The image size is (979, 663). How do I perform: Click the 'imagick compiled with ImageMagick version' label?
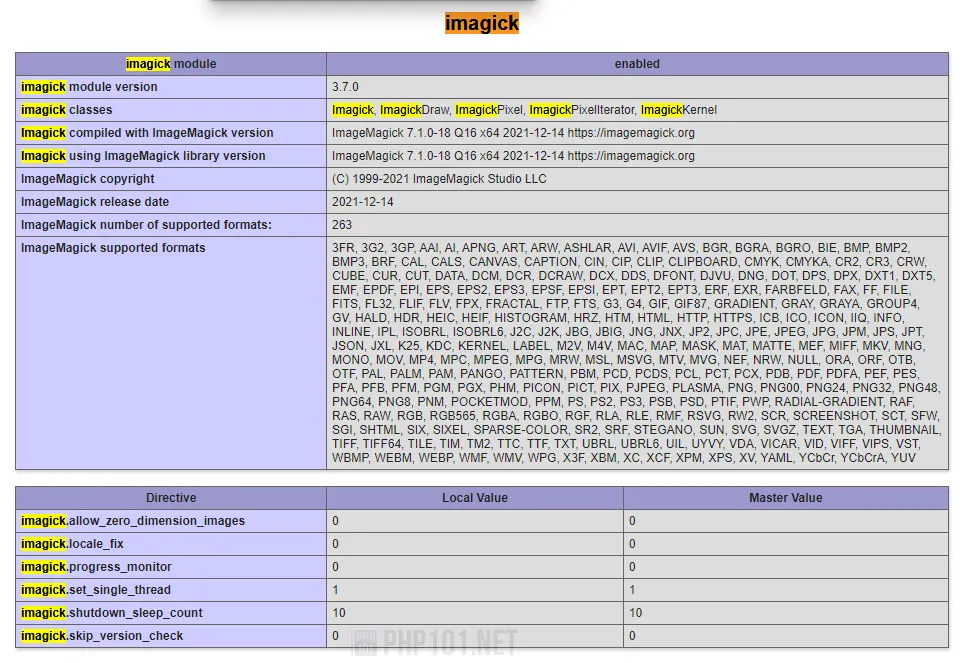pyautogui.click(x=147, y=133)
